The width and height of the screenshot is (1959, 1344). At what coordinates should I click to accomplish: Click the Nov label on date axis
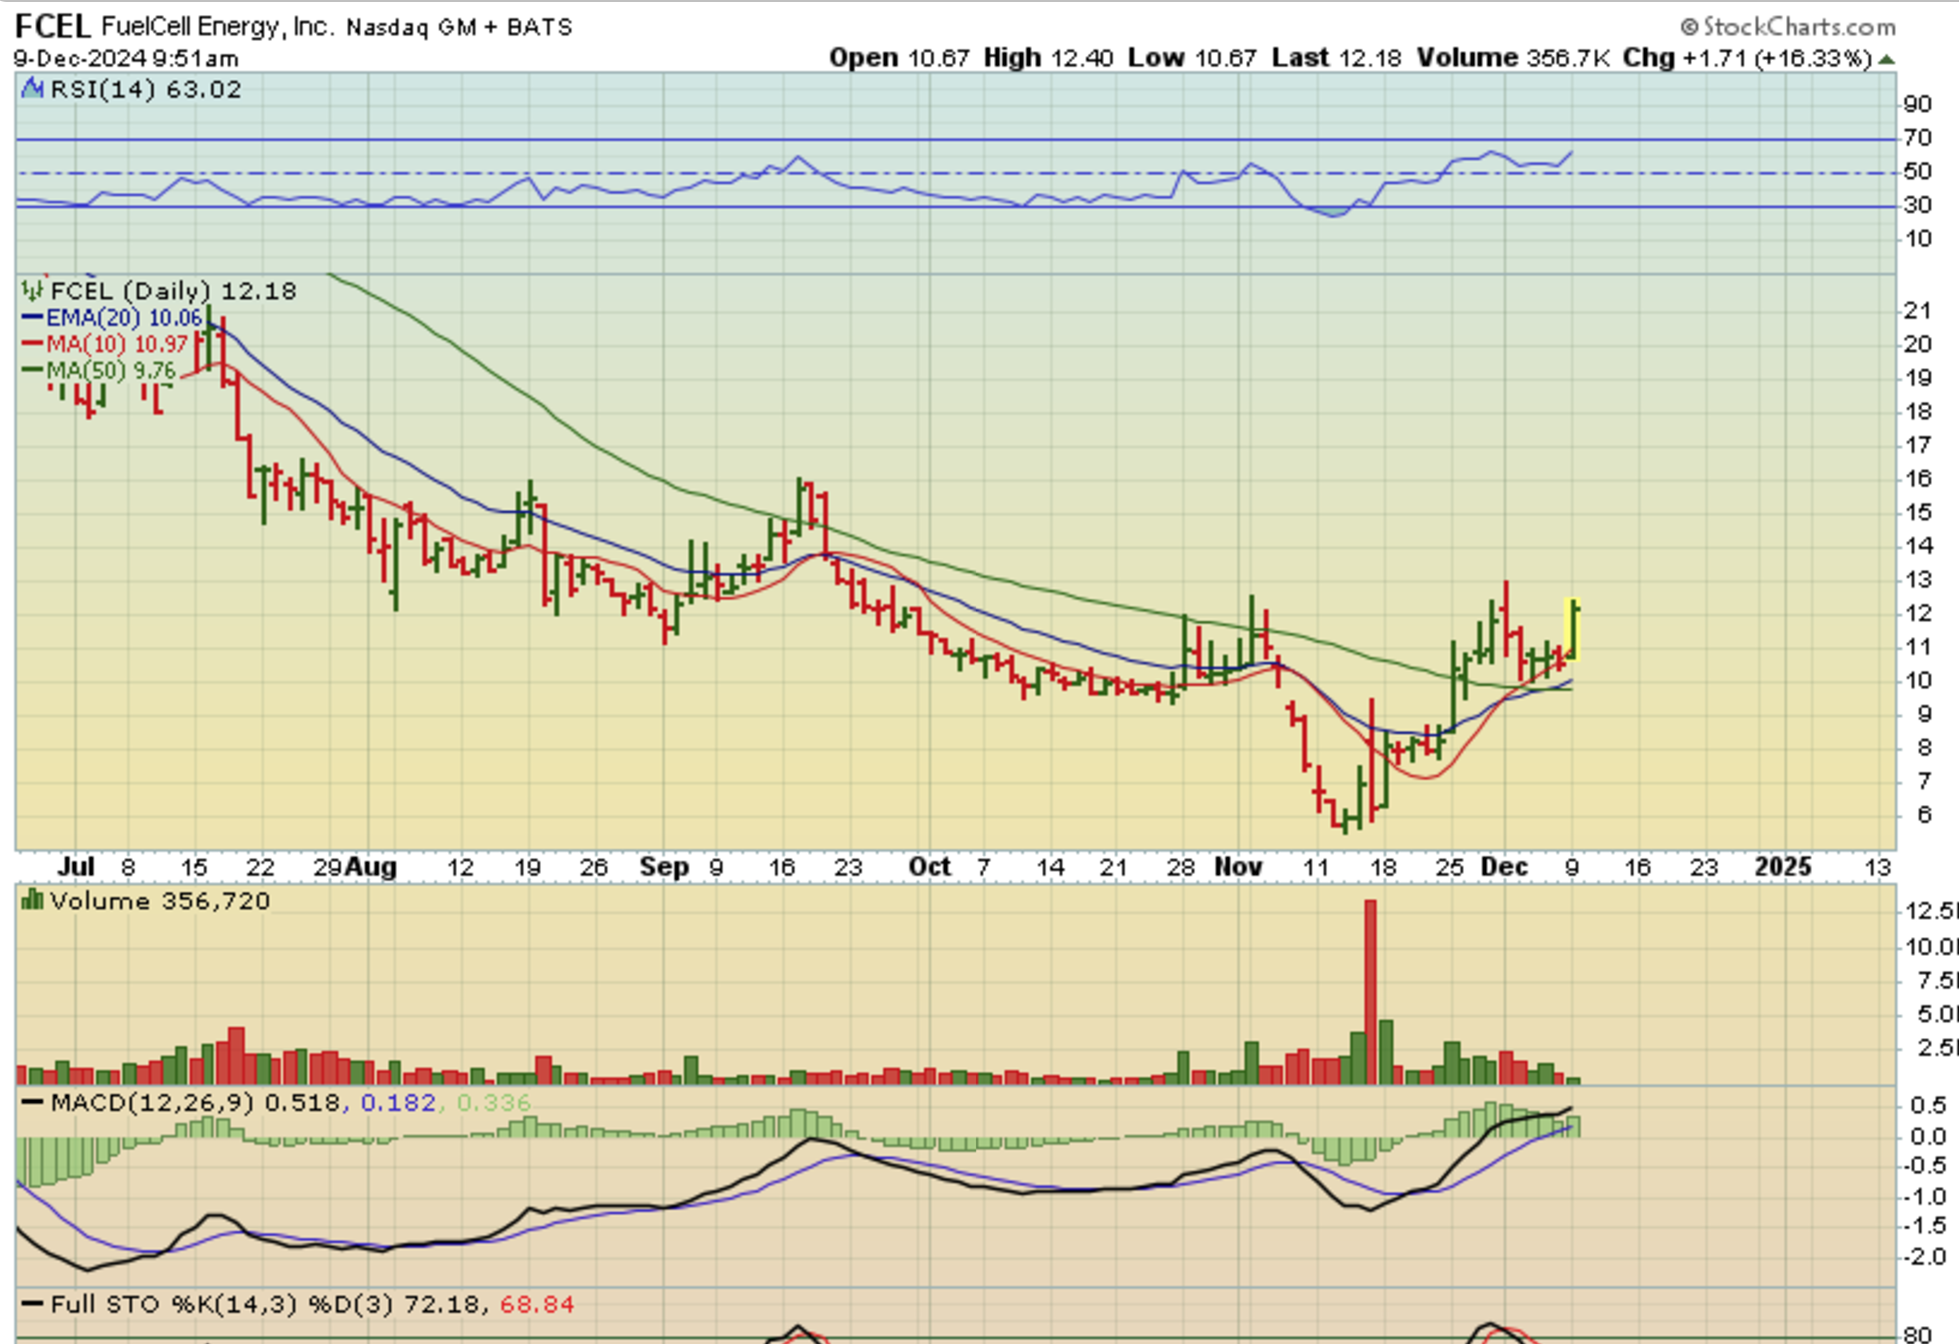1238,867
